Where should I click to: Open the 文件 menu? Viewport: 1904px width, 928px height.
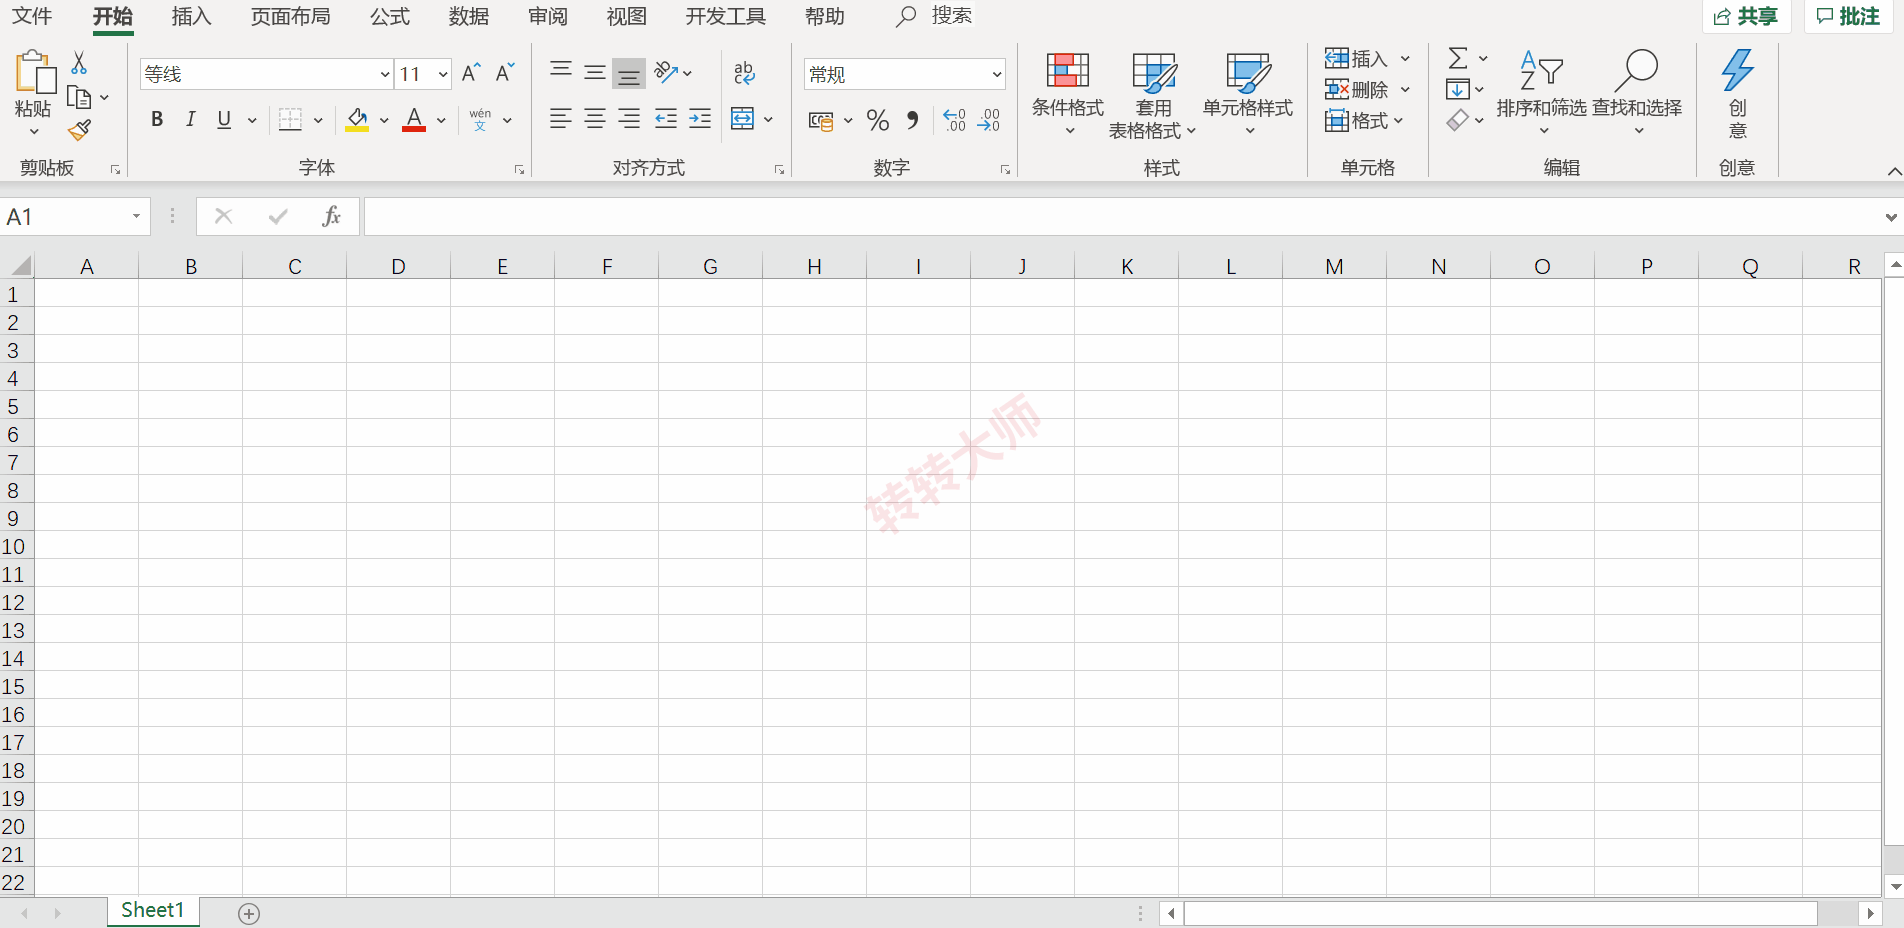click(32, 17)
